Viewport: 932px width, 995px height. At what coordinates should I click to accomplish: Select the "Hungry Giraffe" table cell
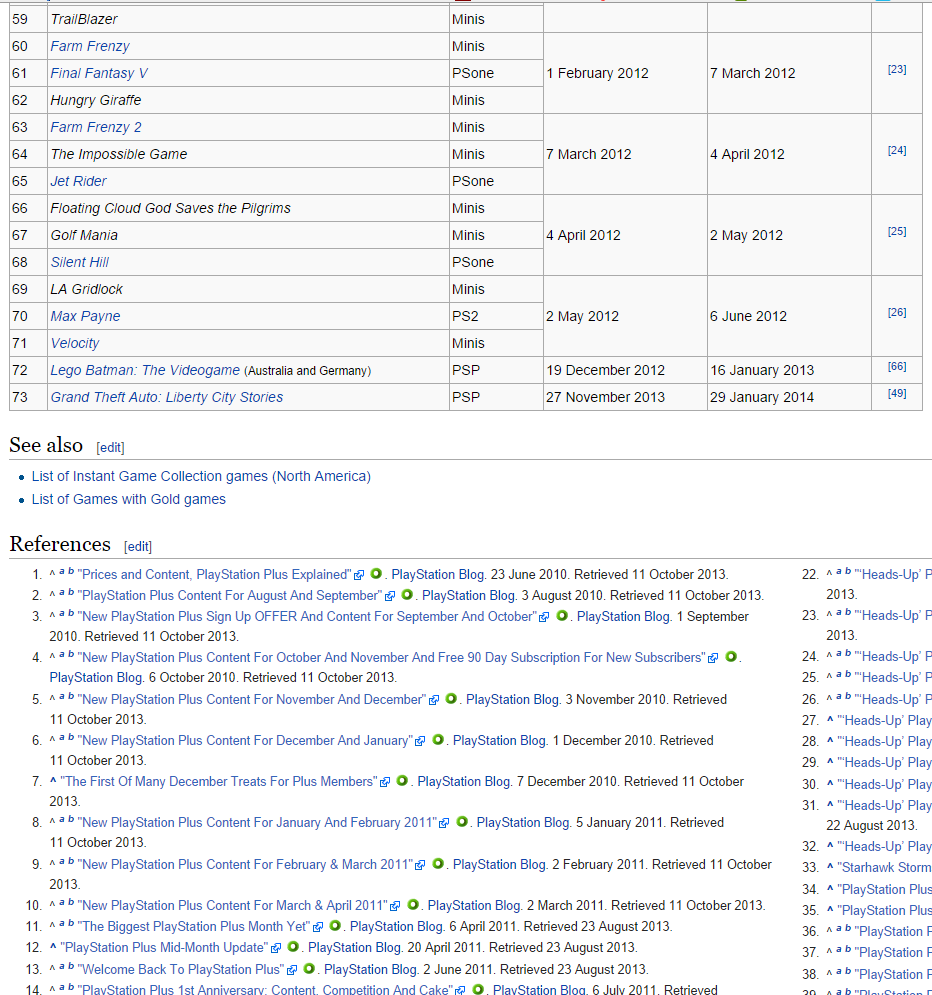tap(248, 100)
